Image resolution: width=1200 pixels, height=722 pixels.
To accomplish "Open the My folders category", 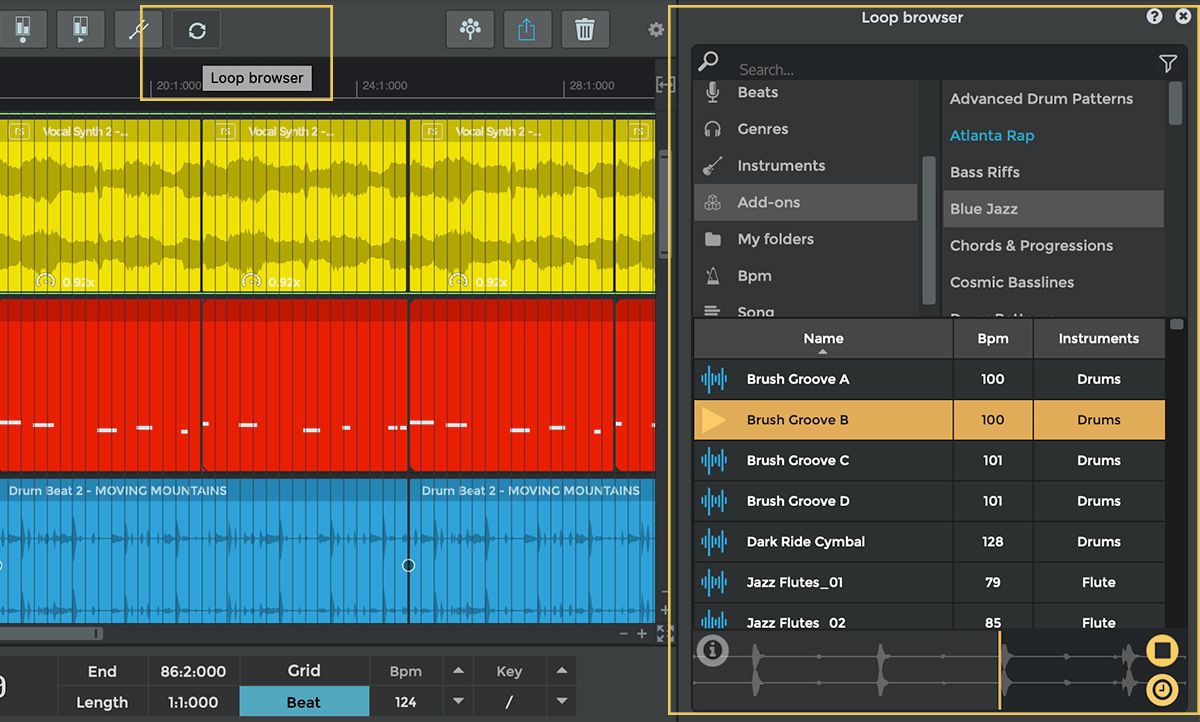I will (806, 239).
